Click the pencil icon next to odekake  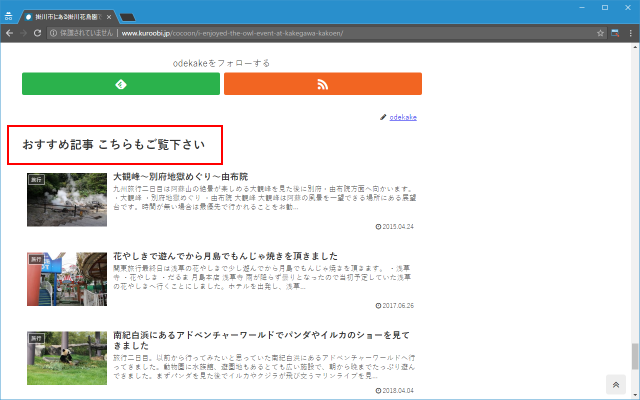(x=383, y=117)
